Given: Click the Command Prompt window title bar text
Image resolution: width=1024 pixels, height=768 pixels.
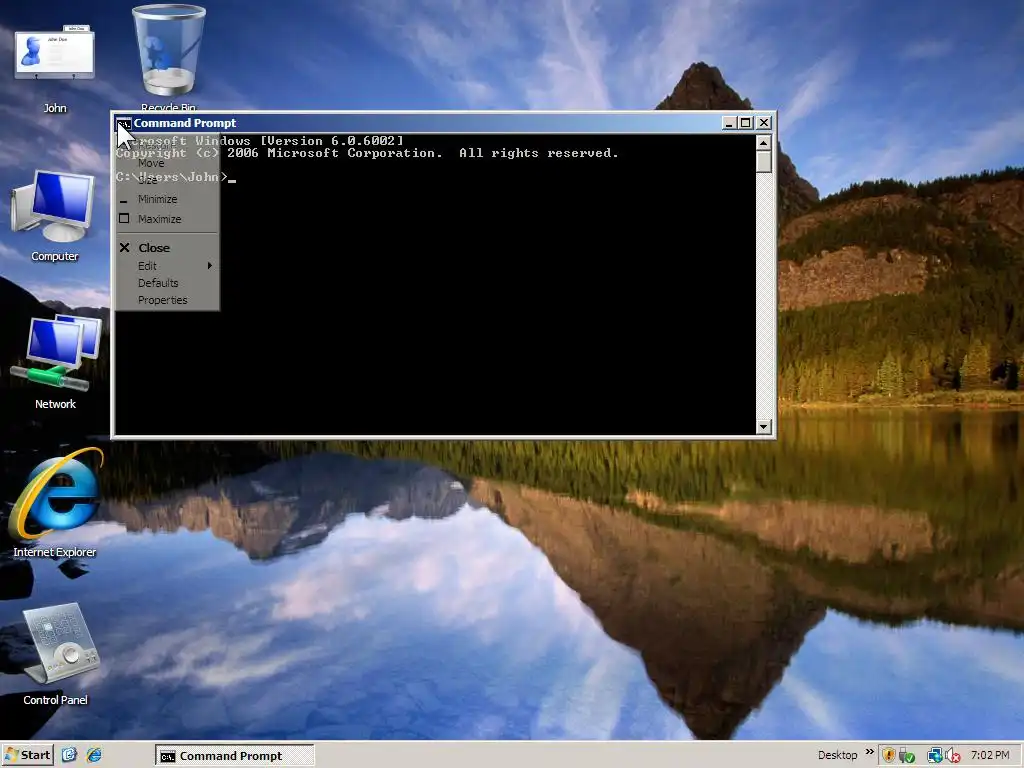Looking at the screenshot, I should tap(185, 123).
